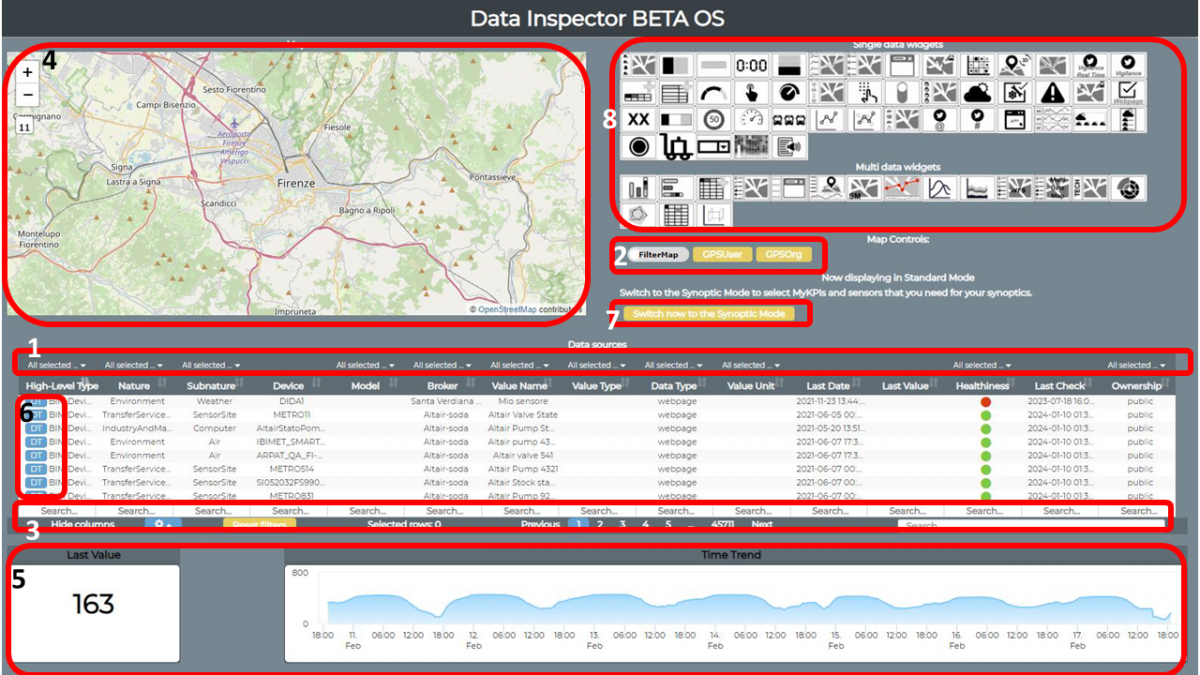Choose the luggage cart widget icon
The image size is (1200, 675).
click(676, 147)
